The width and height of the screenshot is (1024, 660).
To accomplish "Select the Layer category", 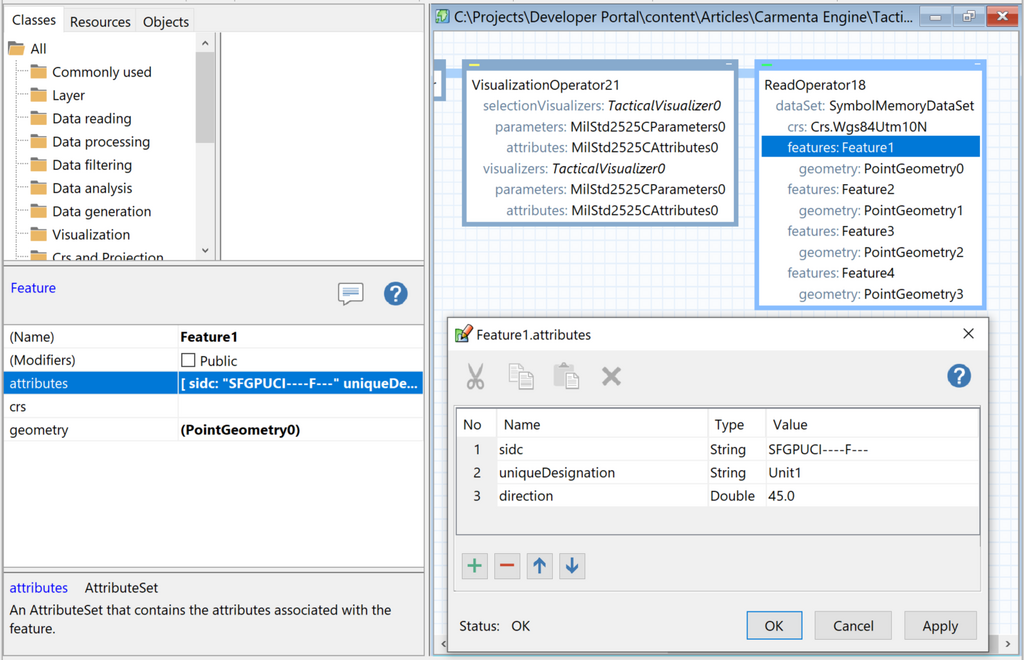I will click(x=68, y=95).
